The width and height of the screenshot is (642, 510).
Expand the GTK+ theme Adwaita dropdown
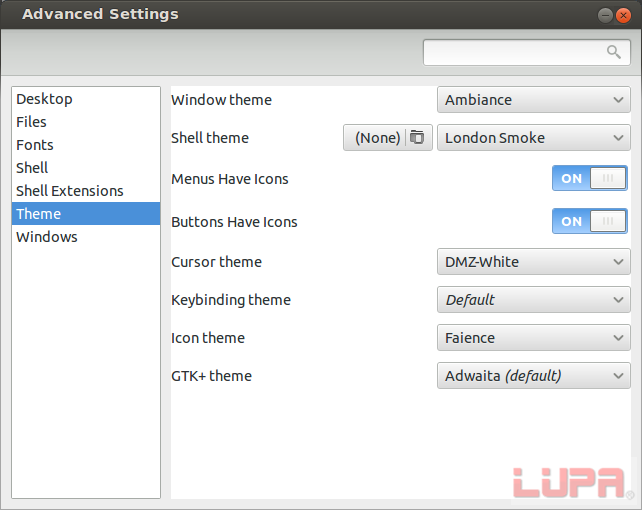pos(533,375)
